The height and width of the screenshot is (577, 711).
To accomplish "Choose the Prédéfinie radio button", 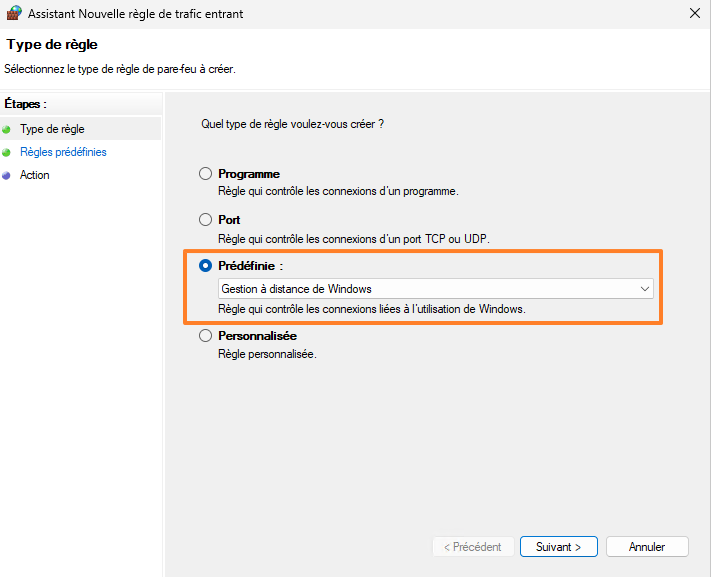I will [206, 266].
